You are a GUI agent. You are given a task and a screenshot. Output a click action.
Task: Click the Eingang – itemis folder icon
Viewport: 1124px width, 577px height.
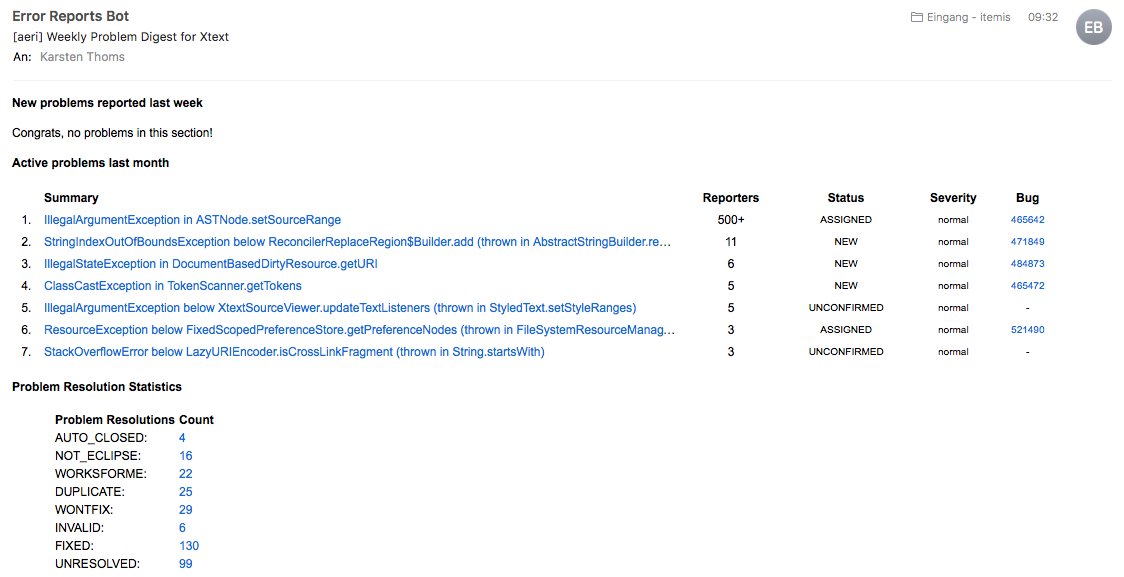point(916,15)
